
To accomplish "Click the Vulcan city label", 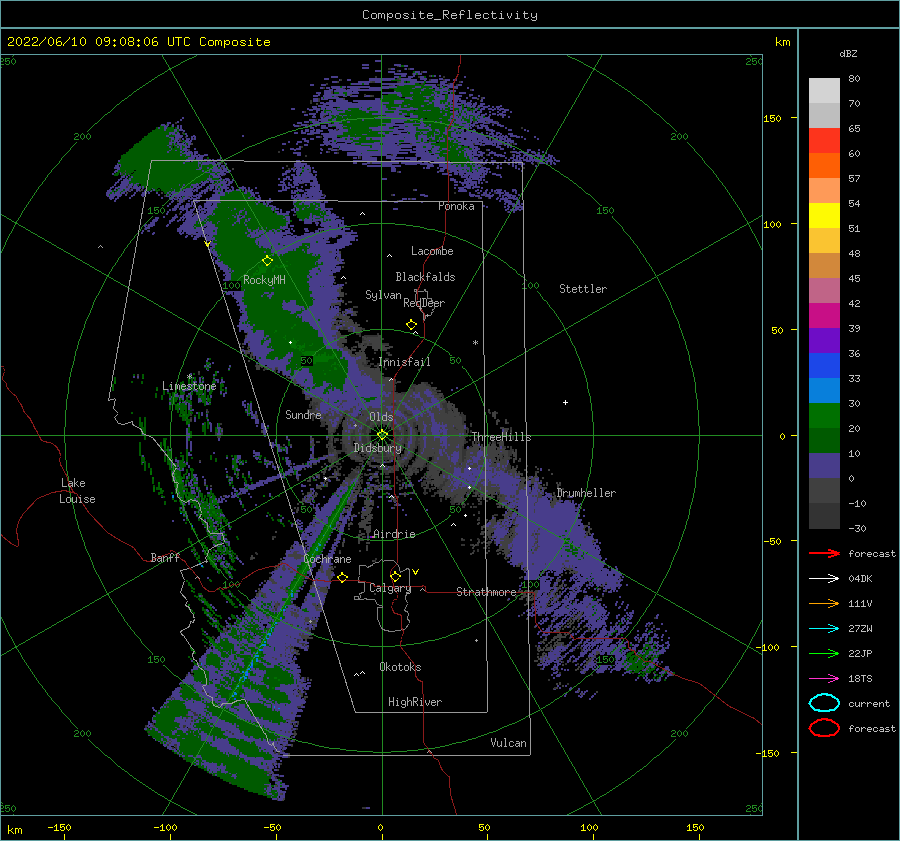I will click(x=509, y=743).
